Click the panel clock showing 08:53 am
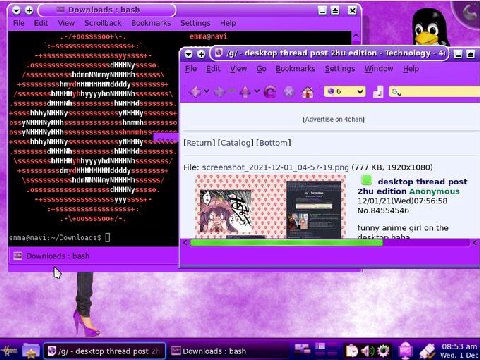Screen dimensions: 480x360 459,351
